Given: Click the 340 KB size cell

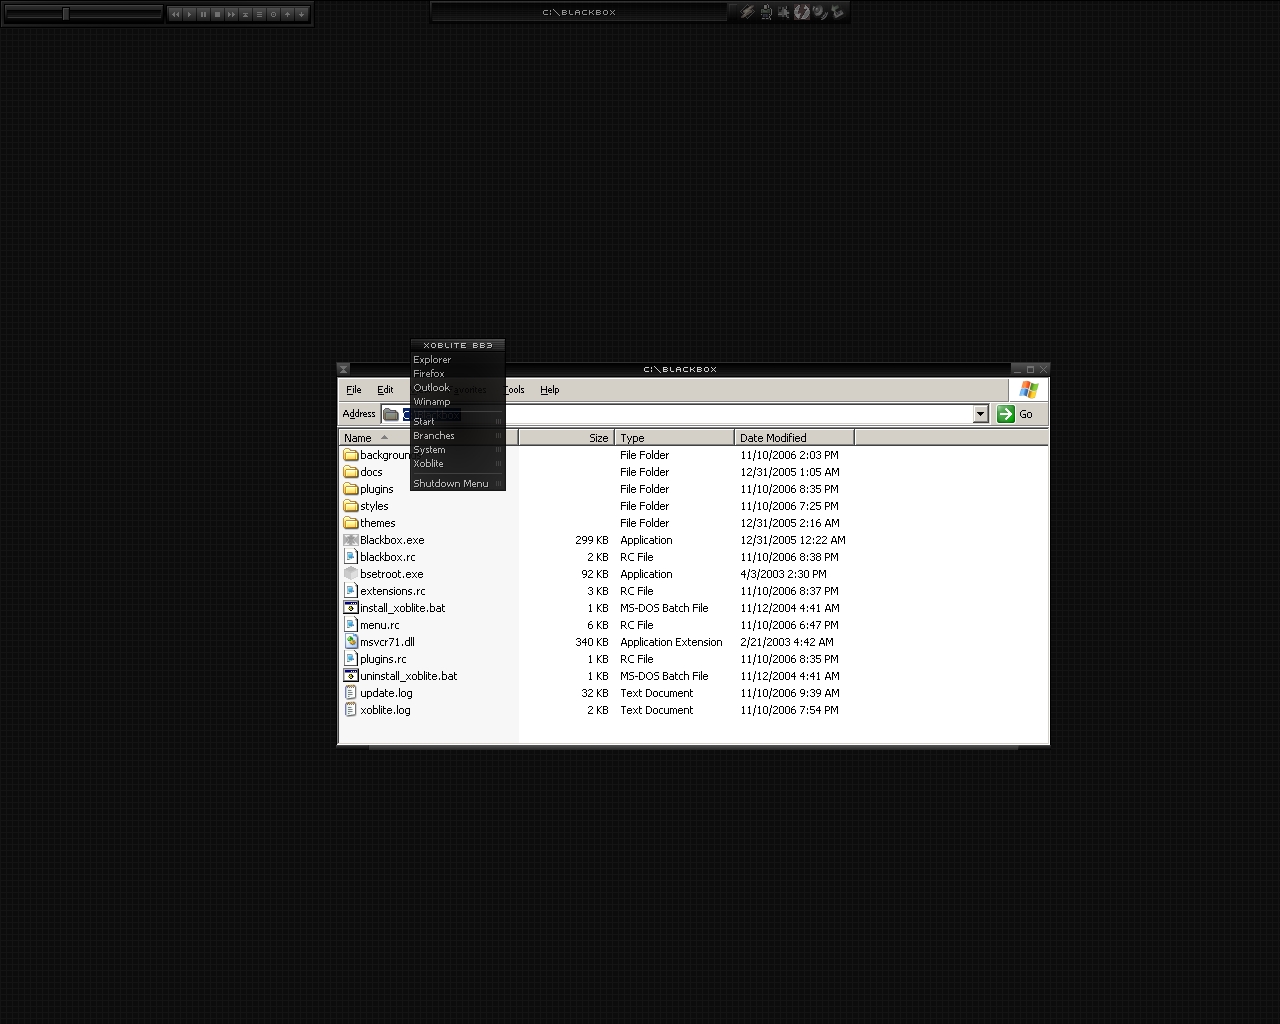Looking at the screenshot, I should (592, 642).
